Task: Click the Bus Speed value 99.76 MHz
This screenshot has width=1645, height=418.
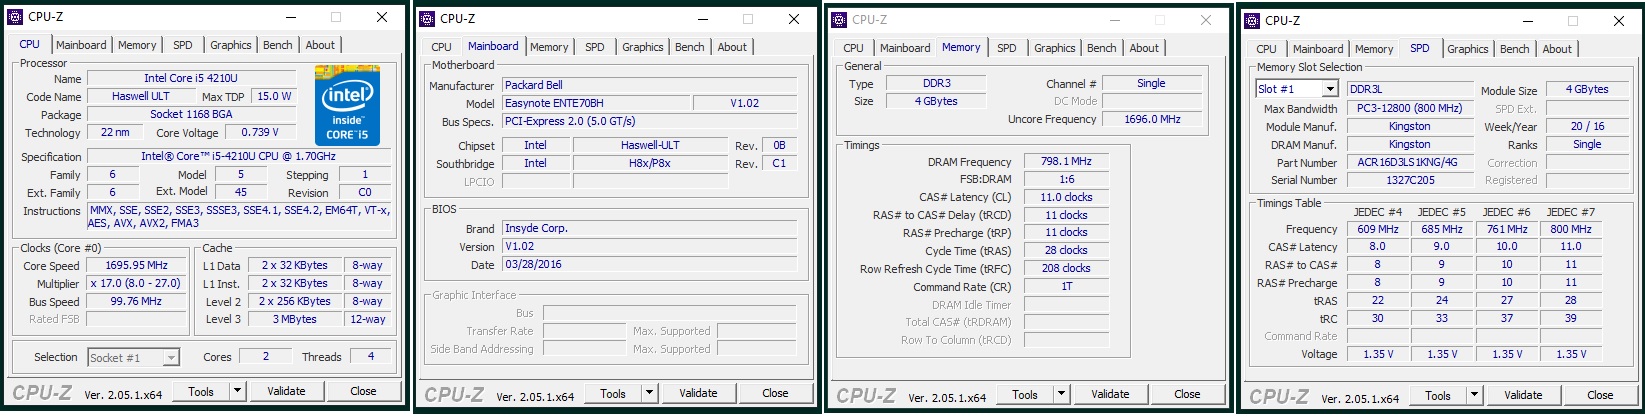Action: point(137,301)
